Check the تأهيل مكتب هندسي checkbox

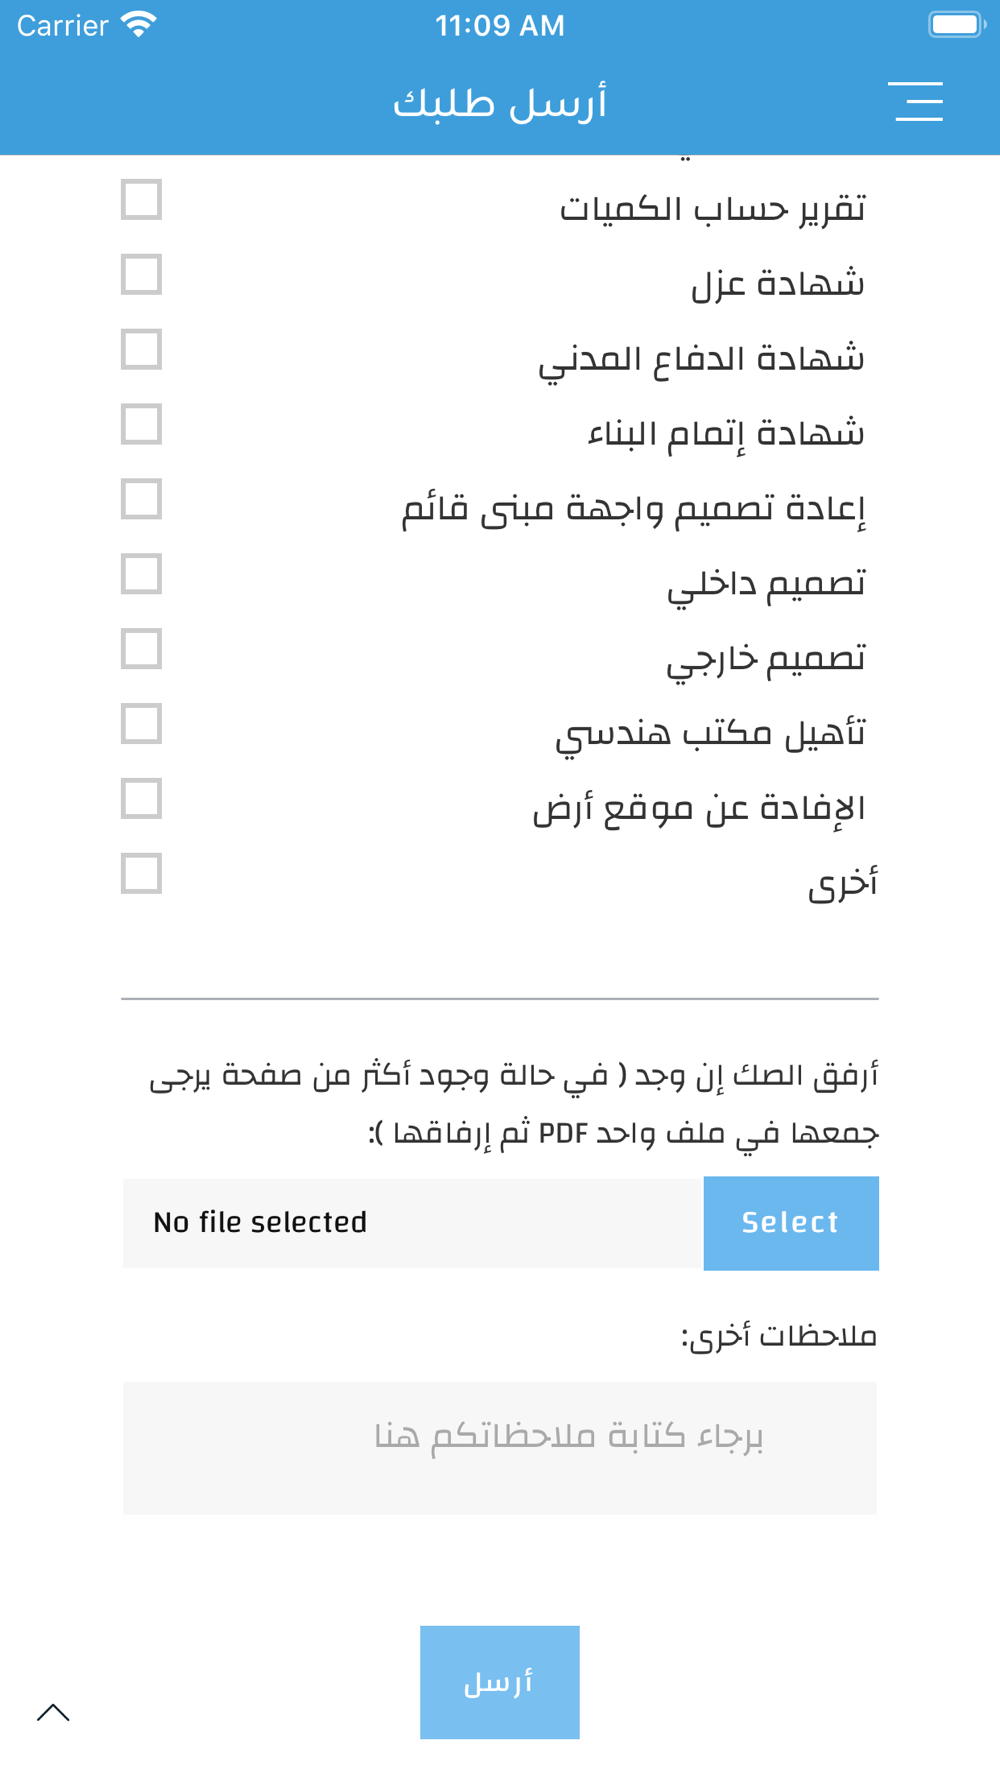(x=141, y=724)
